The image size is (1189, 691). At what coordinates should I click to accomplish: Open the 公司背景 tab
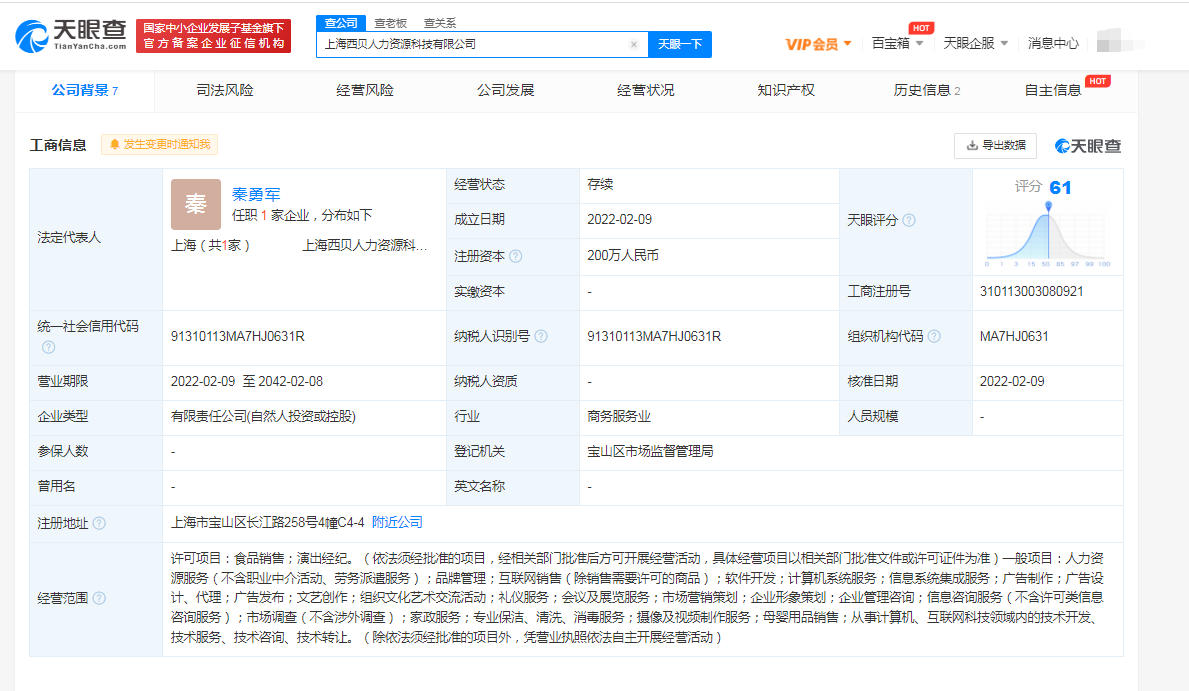click(85, 90)
